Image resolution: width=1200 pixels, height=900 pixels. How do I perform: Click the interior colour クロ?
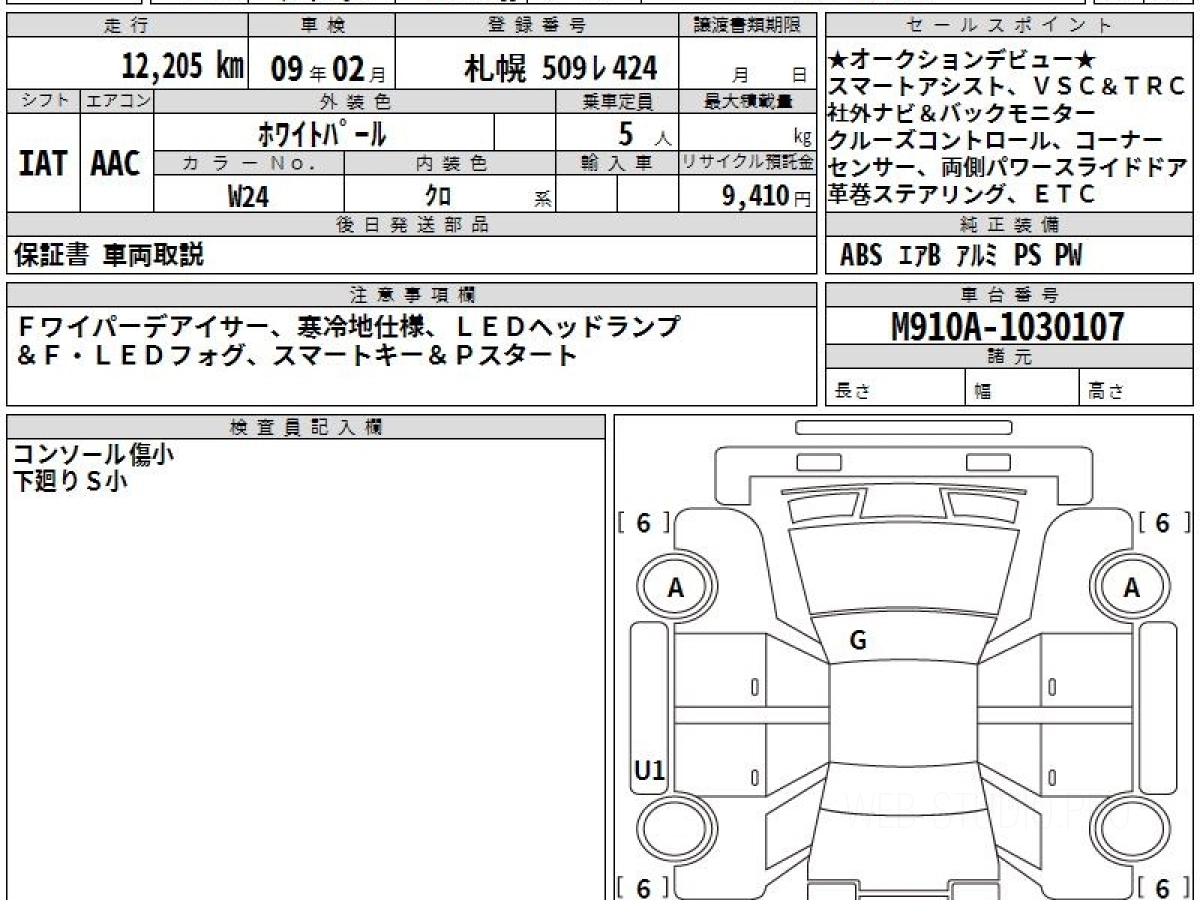[438, 196]
